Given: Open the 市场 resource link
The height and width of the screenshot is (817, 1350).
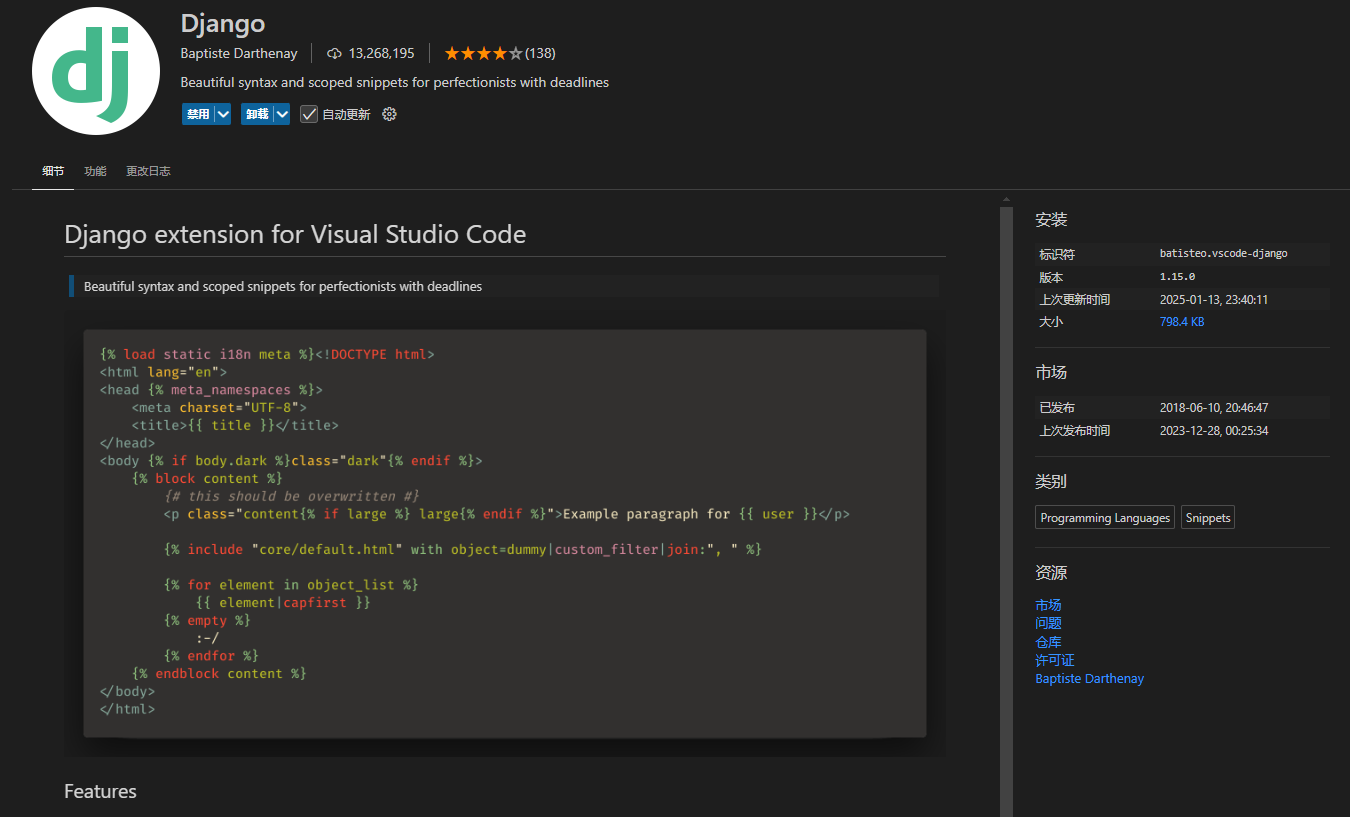Looking at the screenshot, I should click(1048, 605).
